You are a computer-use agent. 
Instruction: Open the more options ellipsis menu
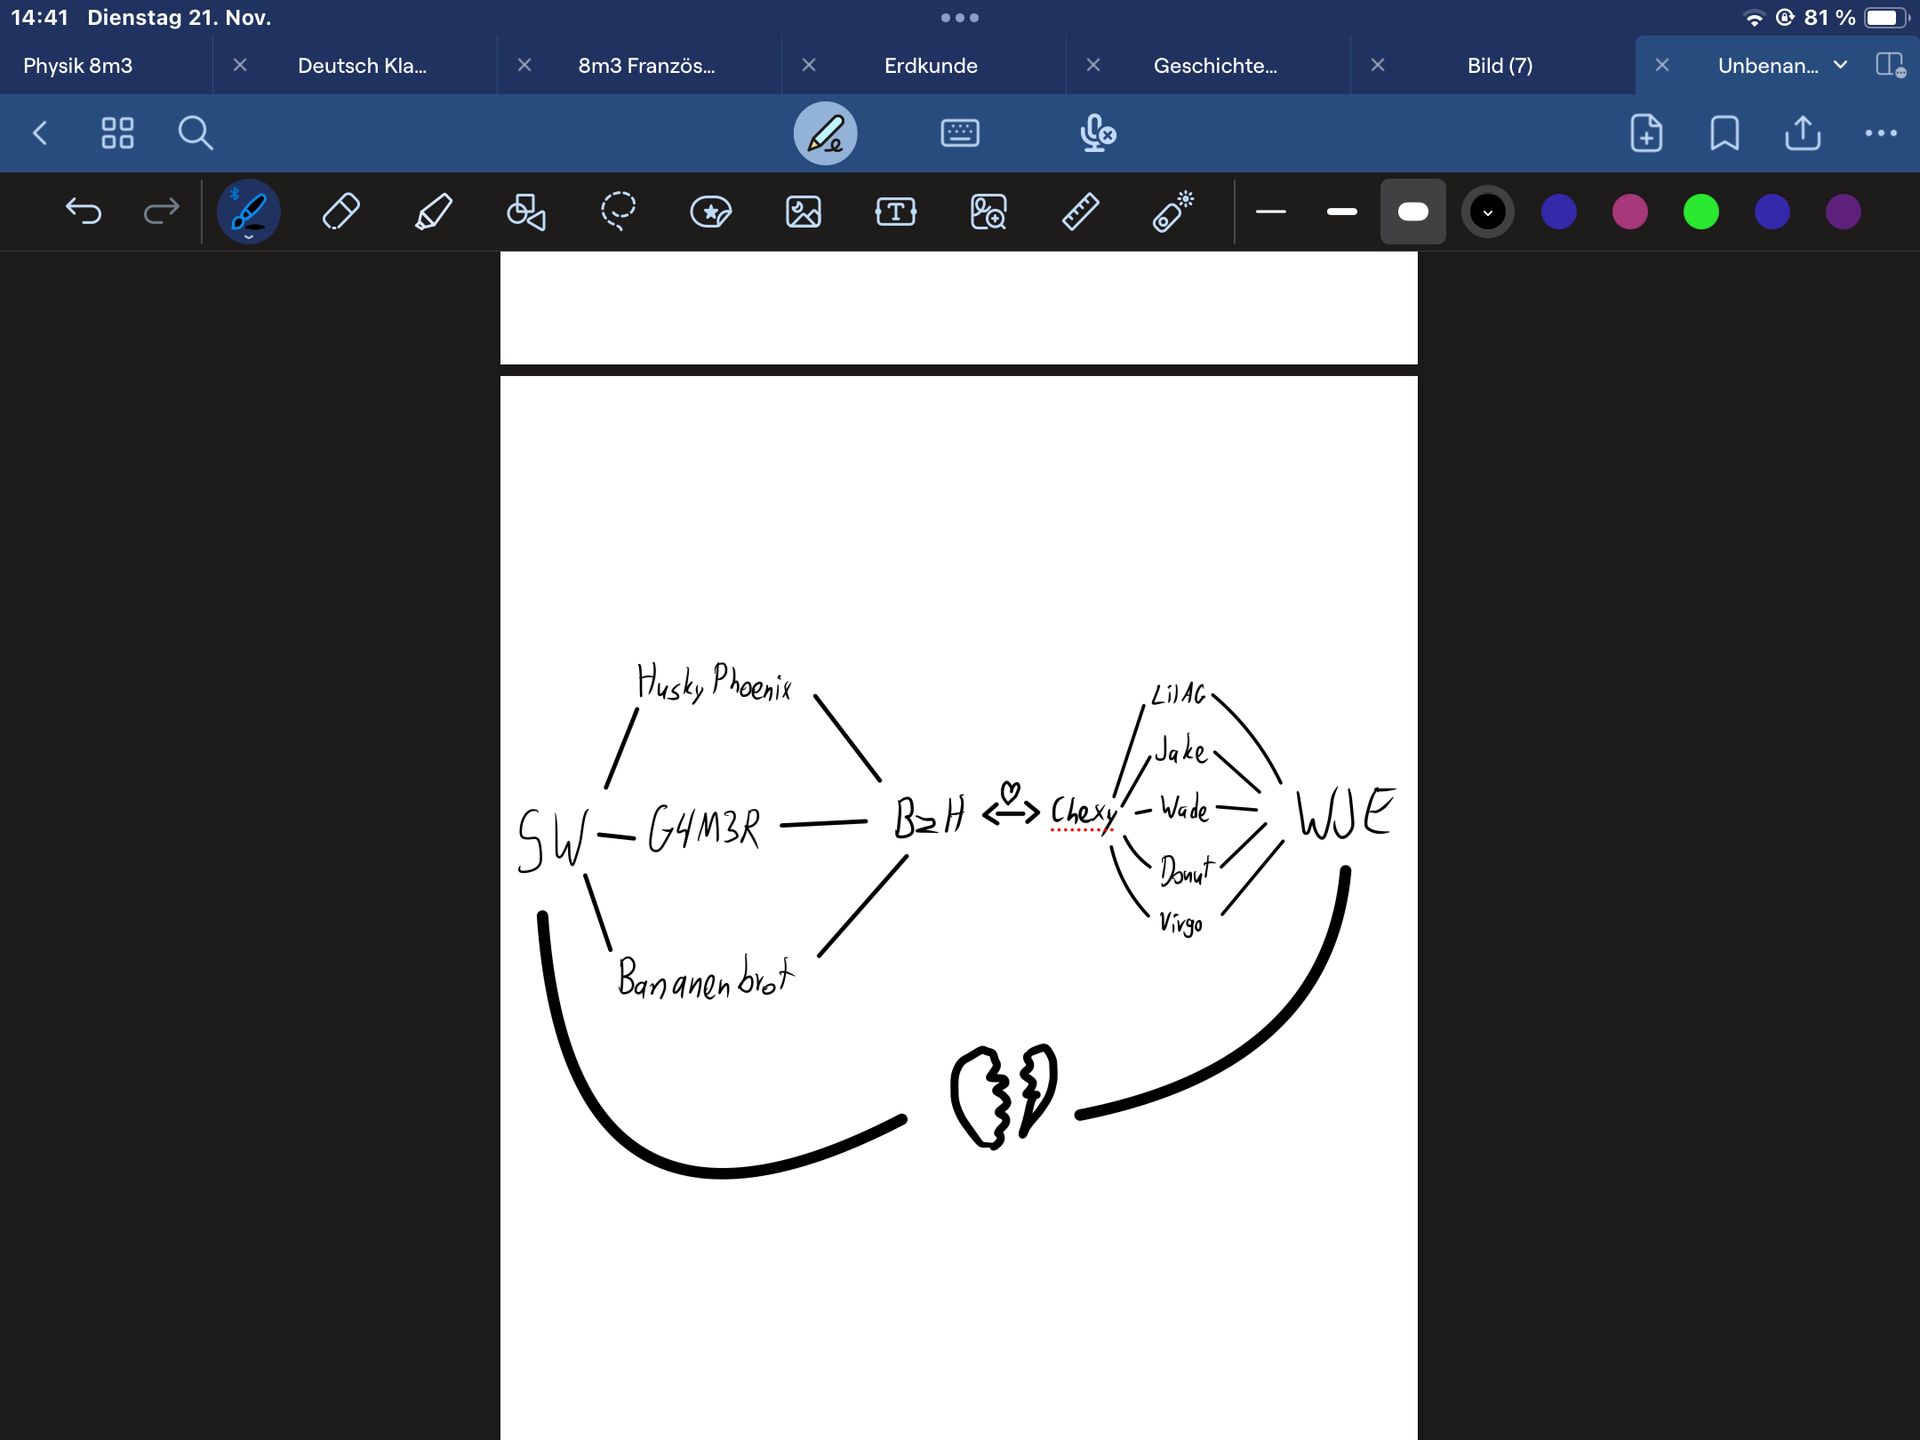tap(1880, 133)
